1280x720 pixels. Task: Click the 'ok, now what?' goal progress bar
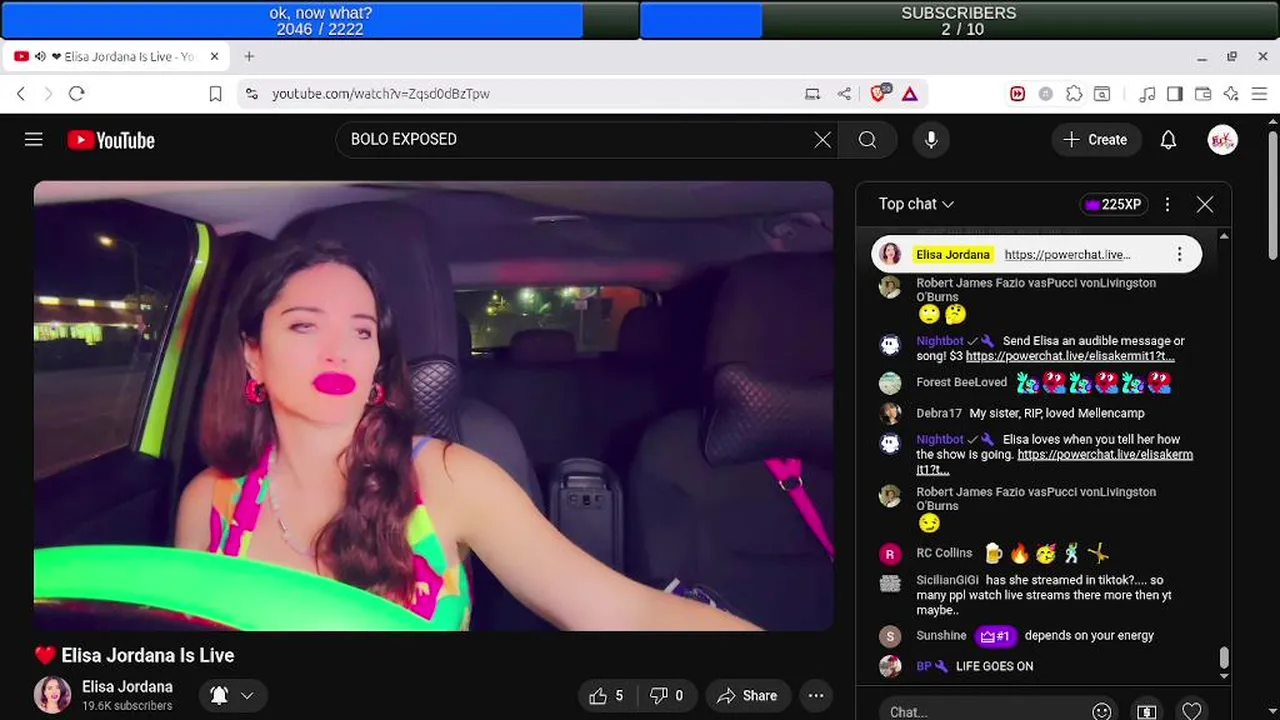click(320, 20)
